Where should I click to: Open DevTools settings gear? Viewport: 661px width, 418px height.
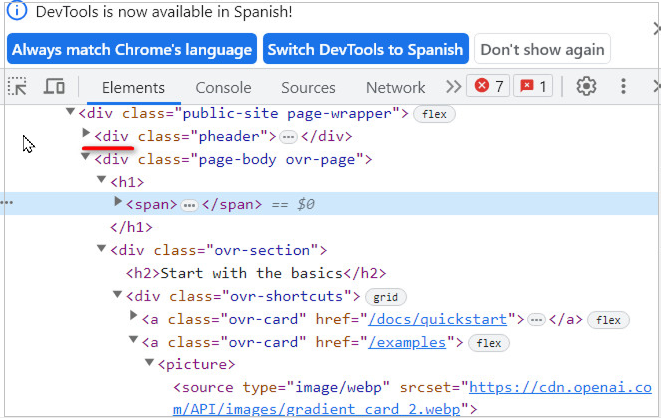click(x=587, y=87)
